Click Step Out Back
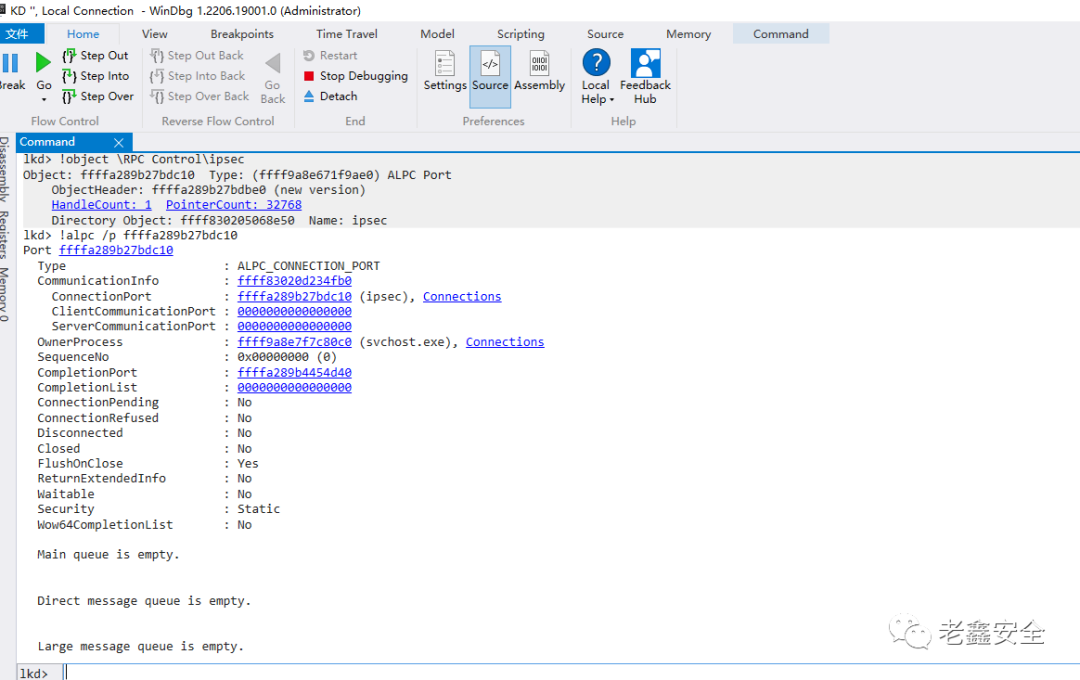The image size is (1080, 680). (x=197, y=56)
